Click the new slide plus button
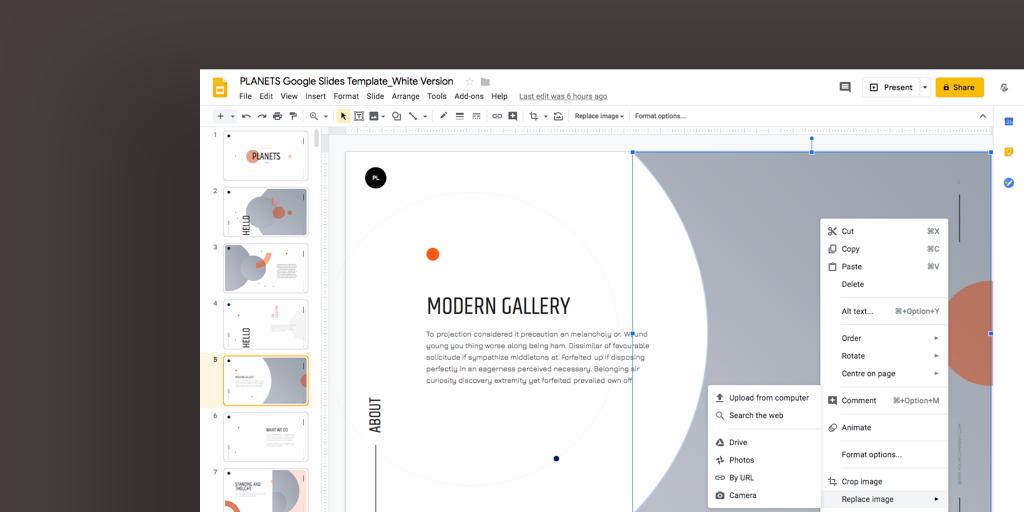The height and width of the screenshot is (512, 1024). point(221,116)
